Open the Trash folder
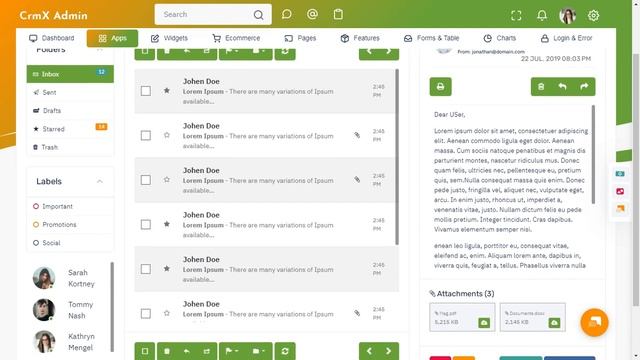This screenshot has height=360, width=640. [x=70, y=147]
